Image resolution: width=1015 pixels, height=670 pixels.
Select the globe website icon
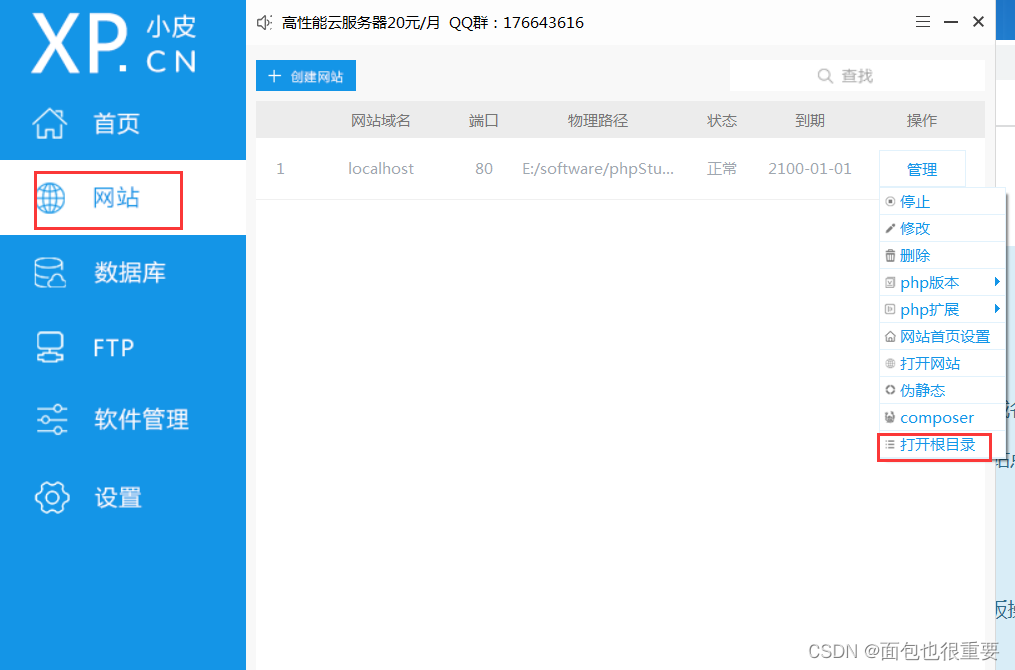pyautogui.click(x=50, y=198)
